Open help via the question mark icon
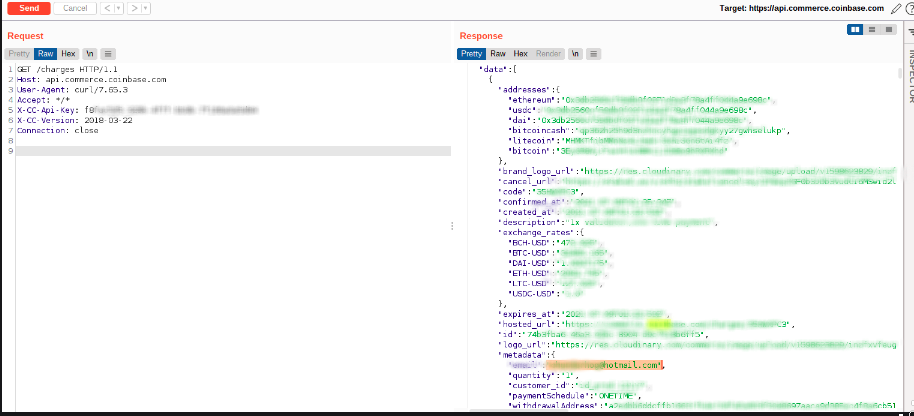 click(909, 8)
